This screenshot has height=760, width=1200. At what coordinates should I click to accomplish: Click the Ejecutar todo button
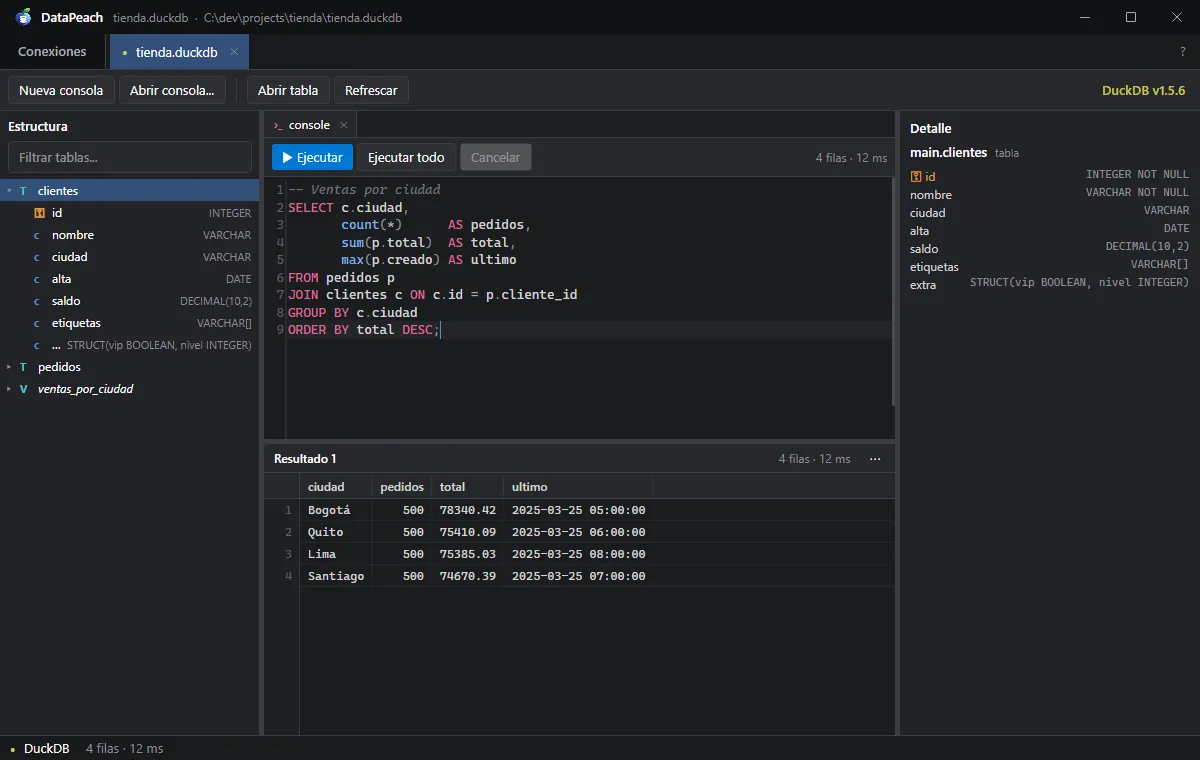[406, 157]
